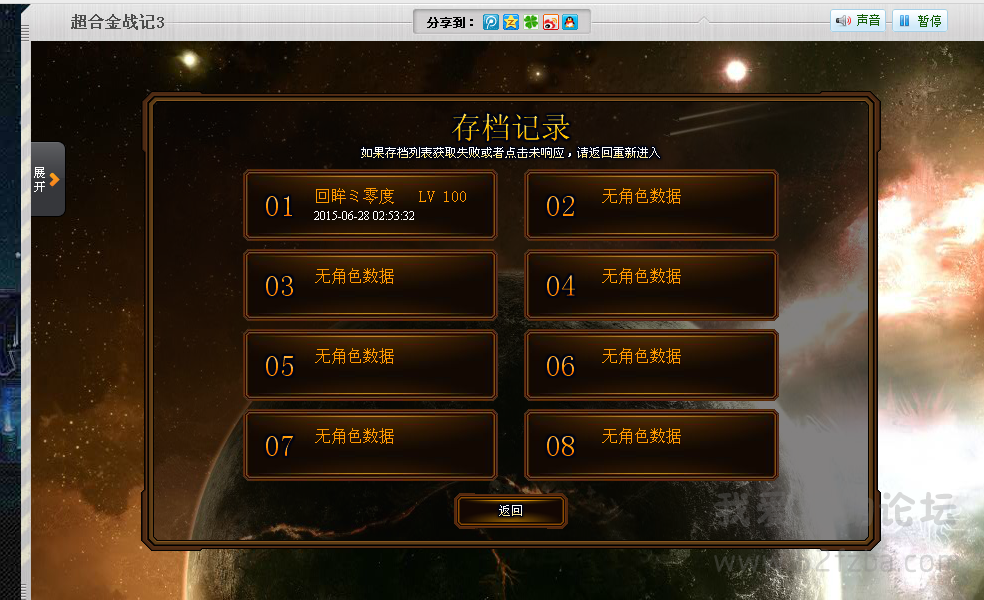Share to QQ penguin icon
The height and width of the screenshot is (600, 984).
point(570,22)
